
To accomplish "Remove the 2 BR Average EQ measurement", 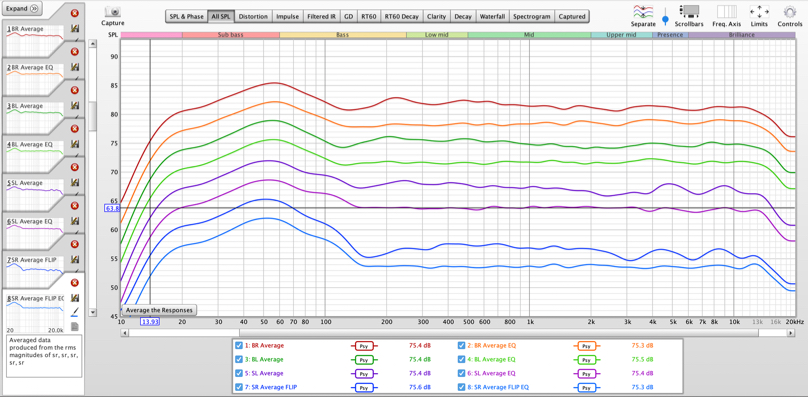I will click(x=75, y=52).
